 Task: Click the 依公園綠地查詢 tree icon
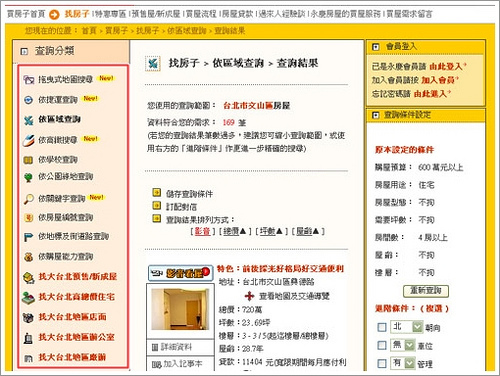tap(28, 177)
